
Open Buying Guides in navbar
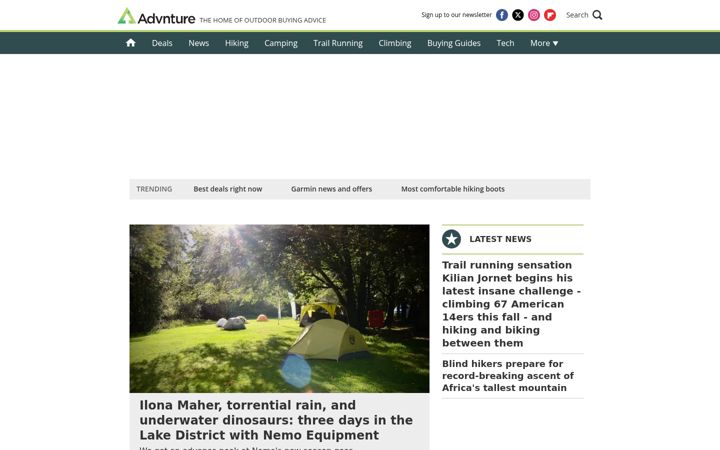[454, 43]
